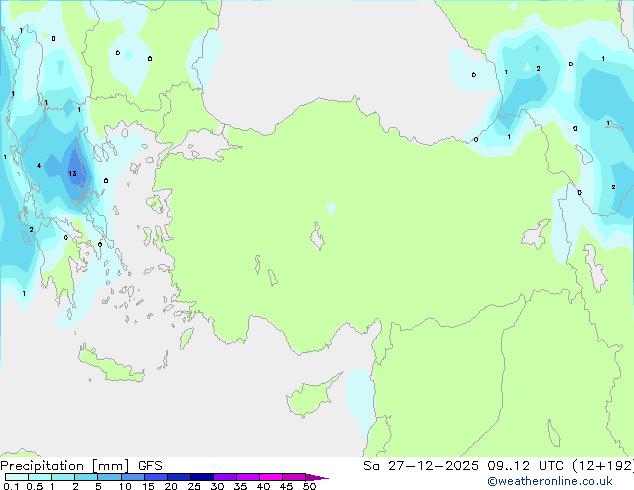Click the '25' legend scale label
This screenshot has width=634, height=490.
coord(194,486)
